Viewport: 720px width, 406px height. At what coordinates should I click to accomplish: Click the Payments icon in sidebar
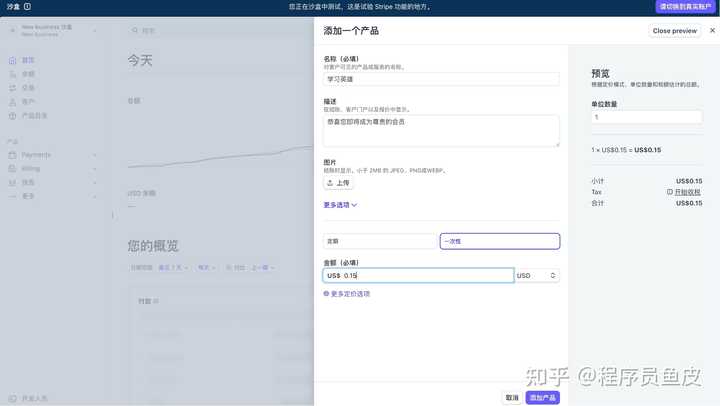tap(13, 155)
